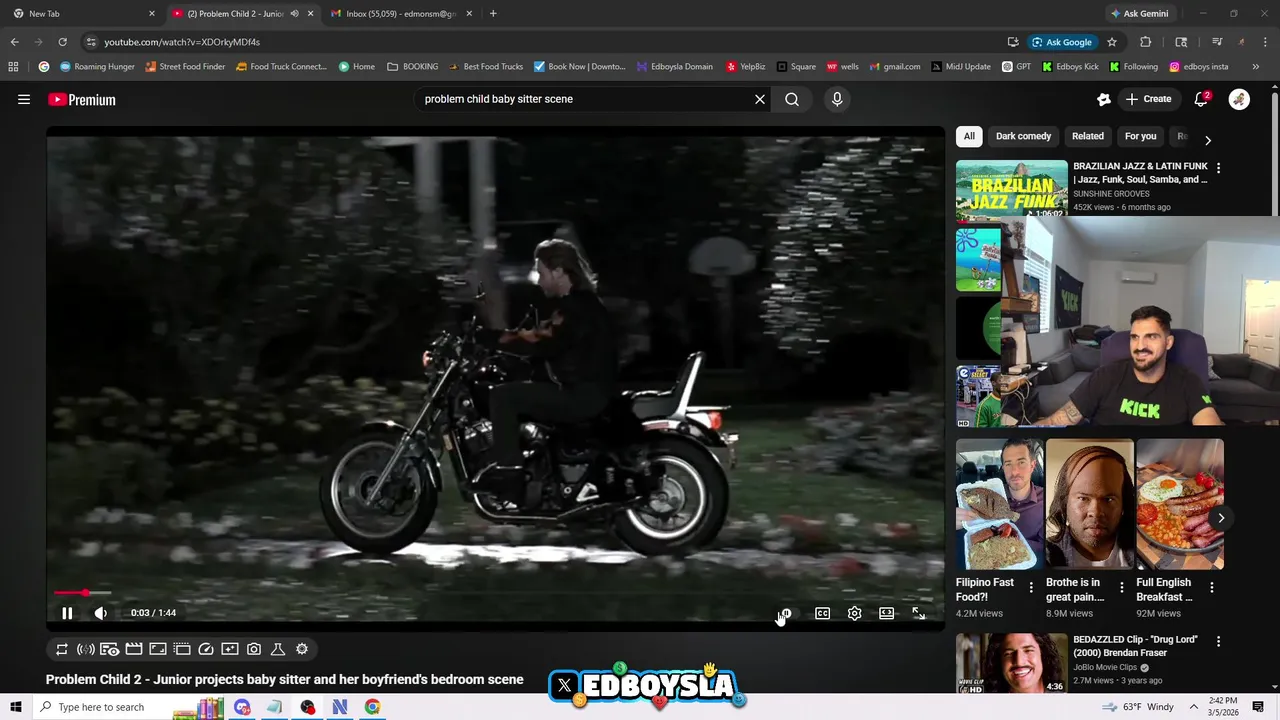Select the For you filter chip

[x=1140, y=136]
